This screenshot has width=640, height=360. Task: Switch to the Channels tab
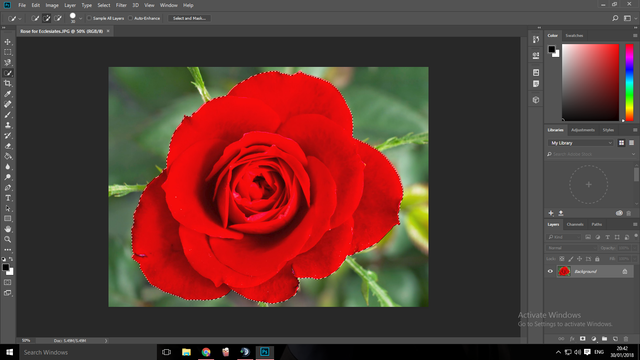tap(575, 224)
